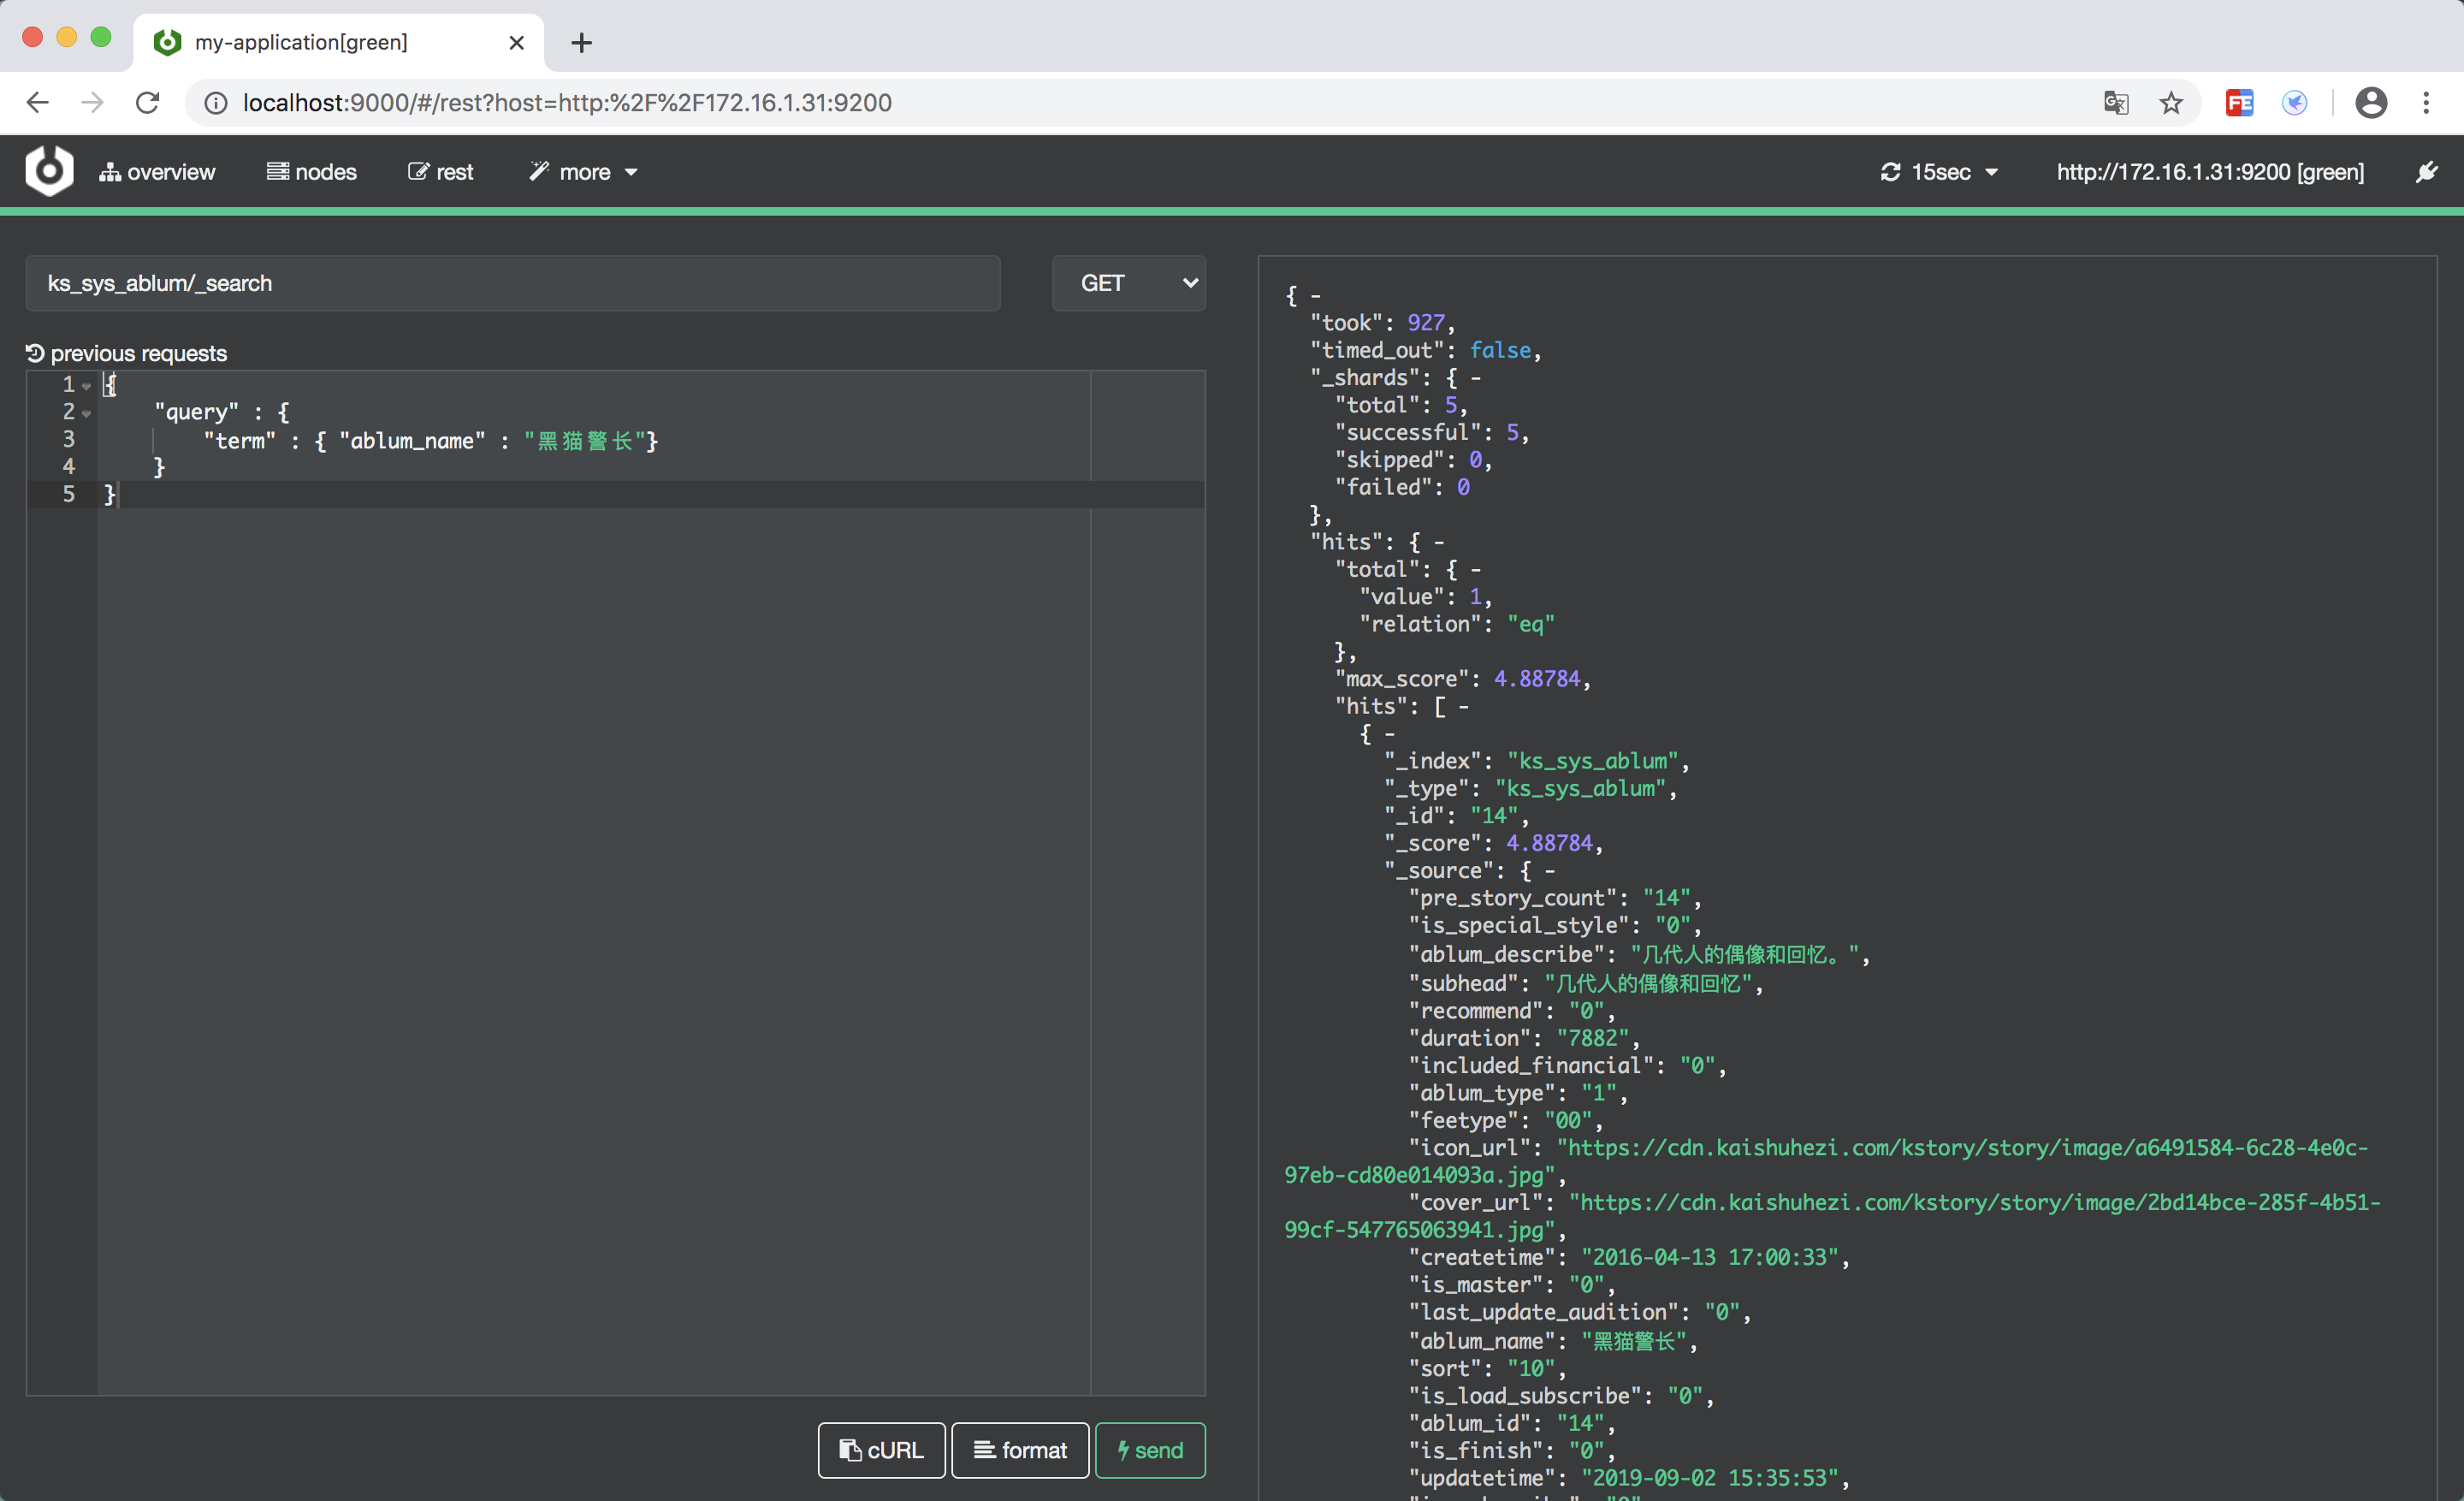Open the GET method dropdown
Screen dimensions: 2464x1501
(1128, 283)
